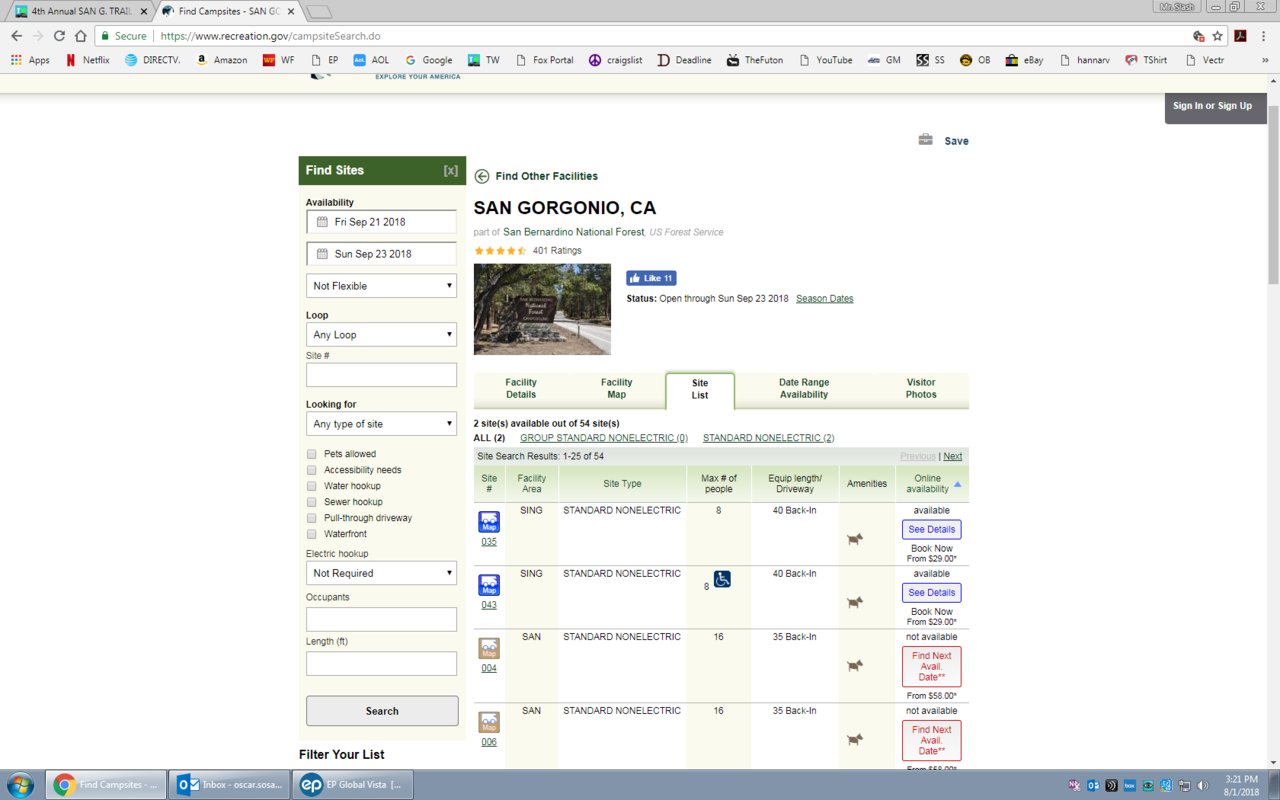Enable the Pets allowed checkbox
1280x800 pixels.
312,454
